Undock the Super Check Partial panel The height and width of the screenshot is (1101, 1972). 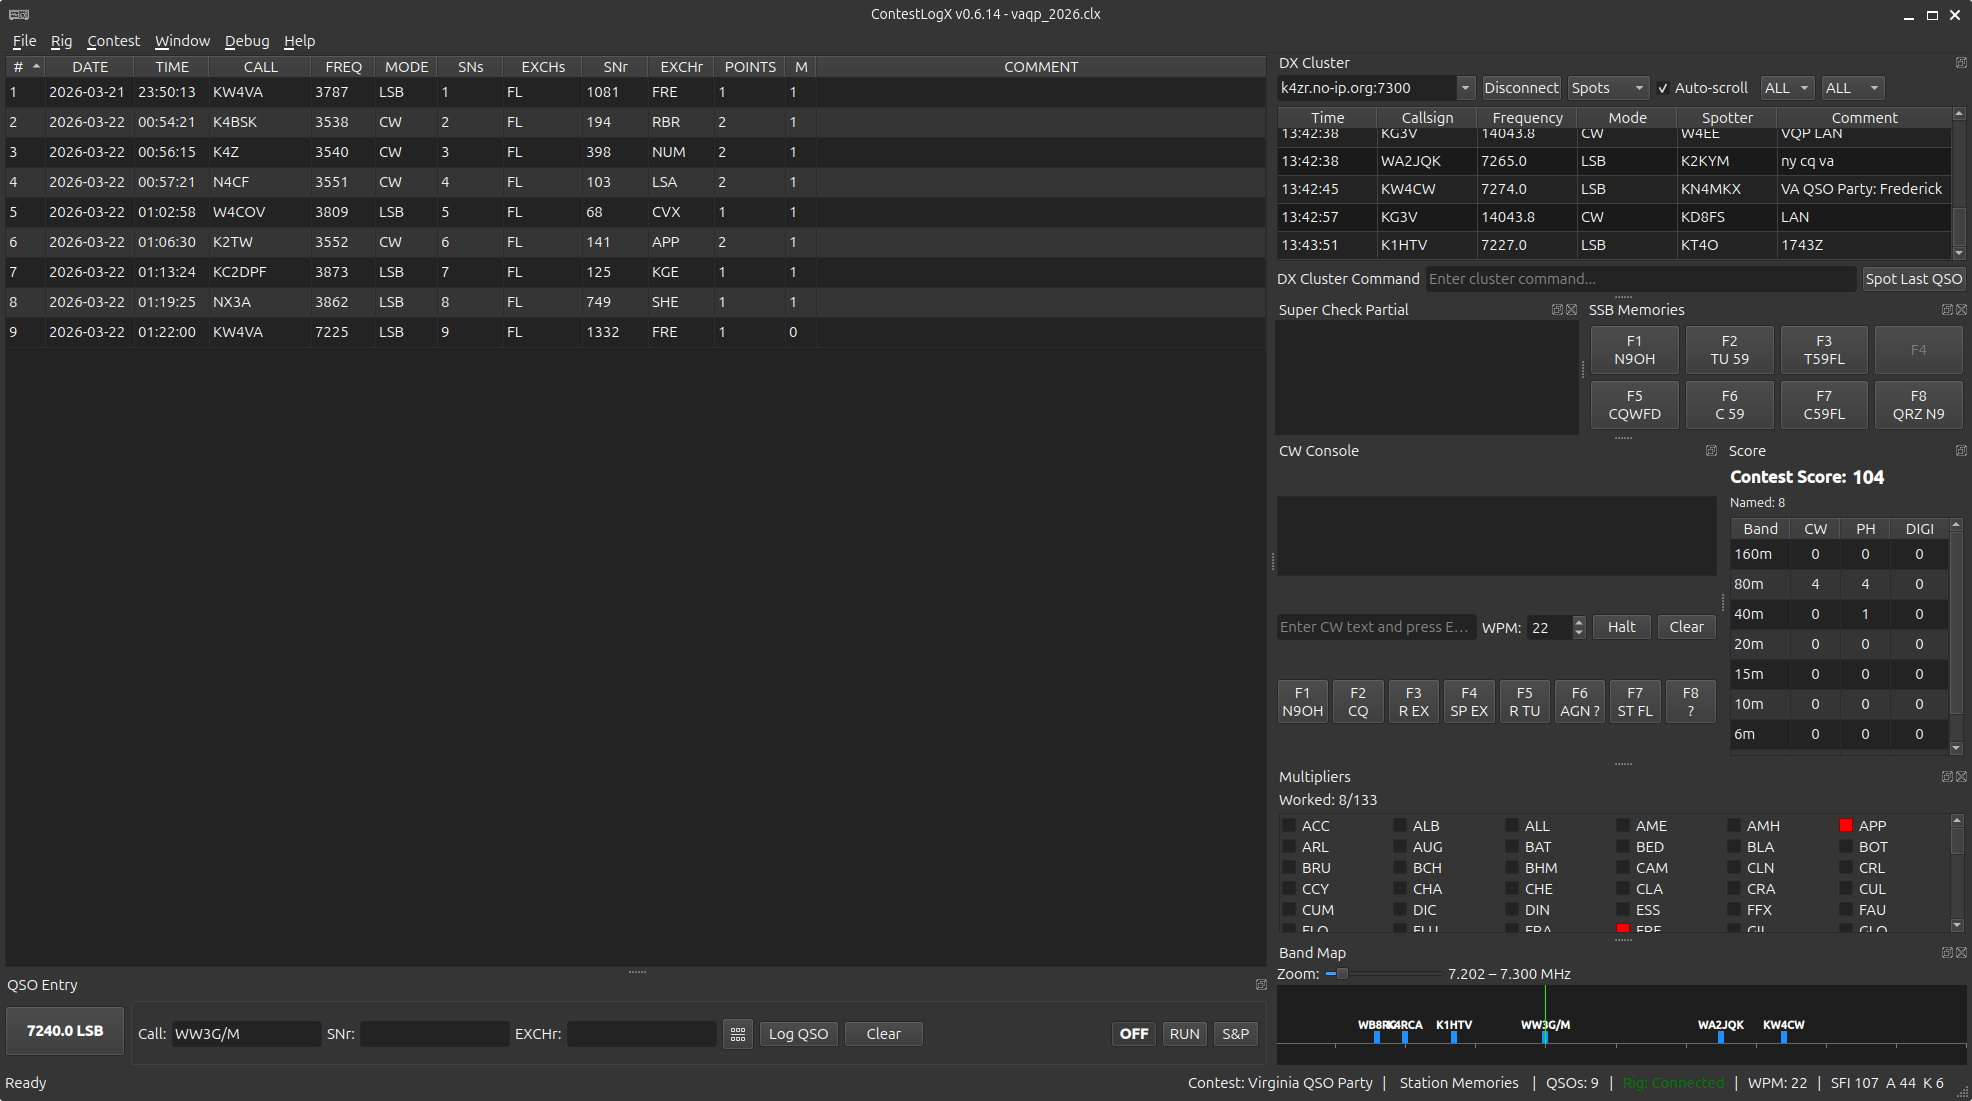tap(1556, 310)
